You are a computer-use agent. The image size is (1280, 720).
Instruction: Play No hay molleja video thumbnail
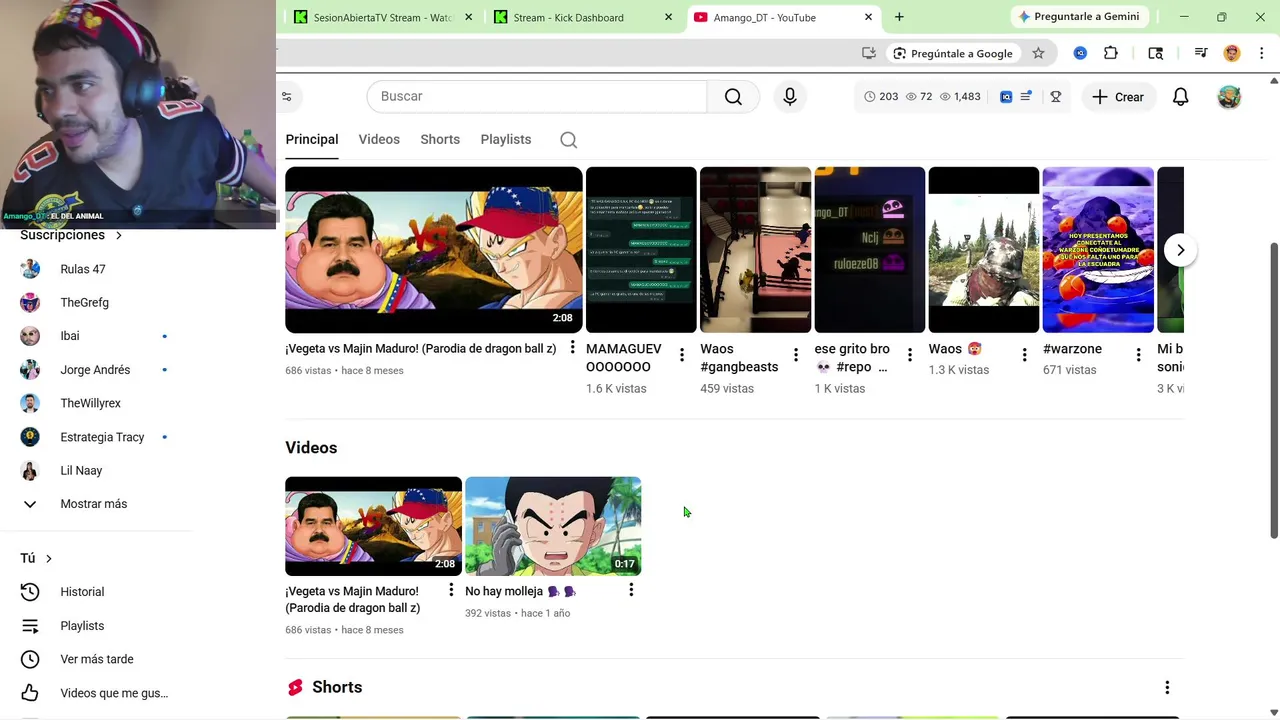(553, 526)
